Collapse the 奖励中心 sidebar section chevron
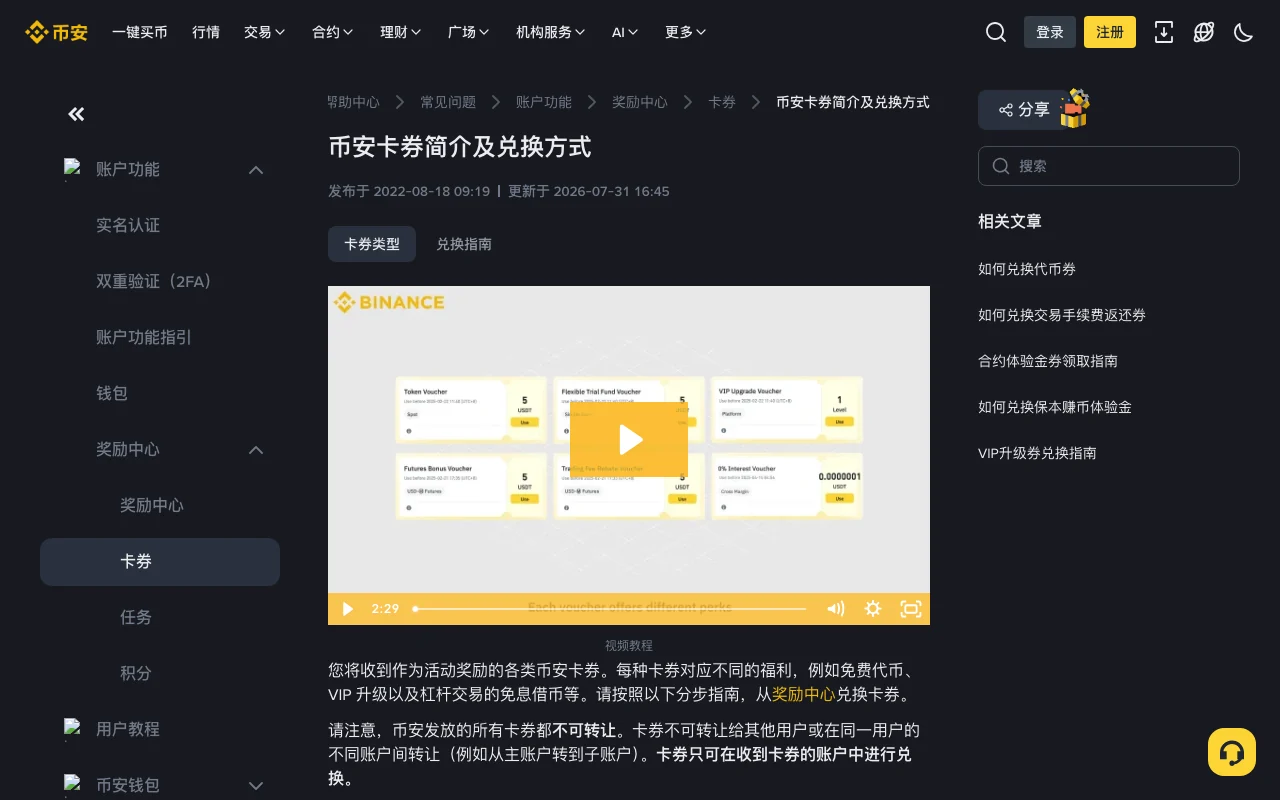1280x800 pixels. click(256, 450)
